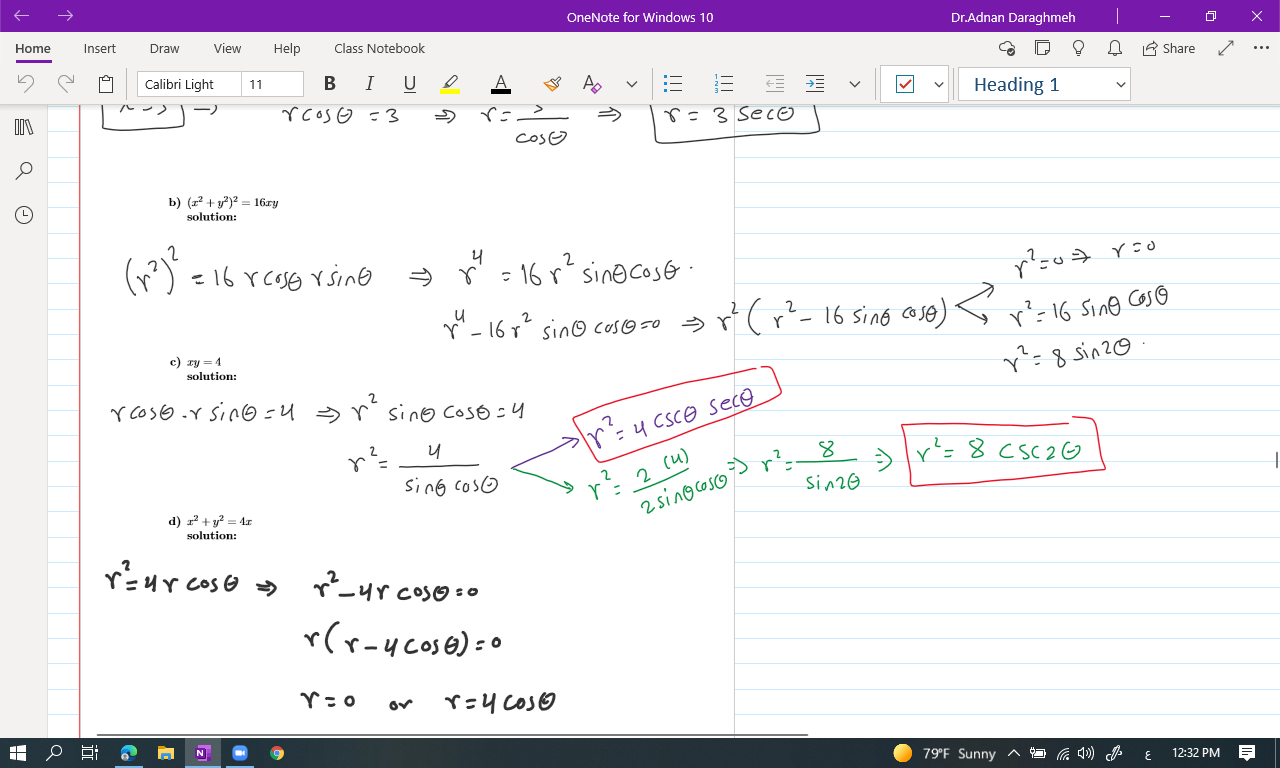Viewport: 1280px width, 768px height.
Task: Increase the paragraph indent
Action: point(815,84)
